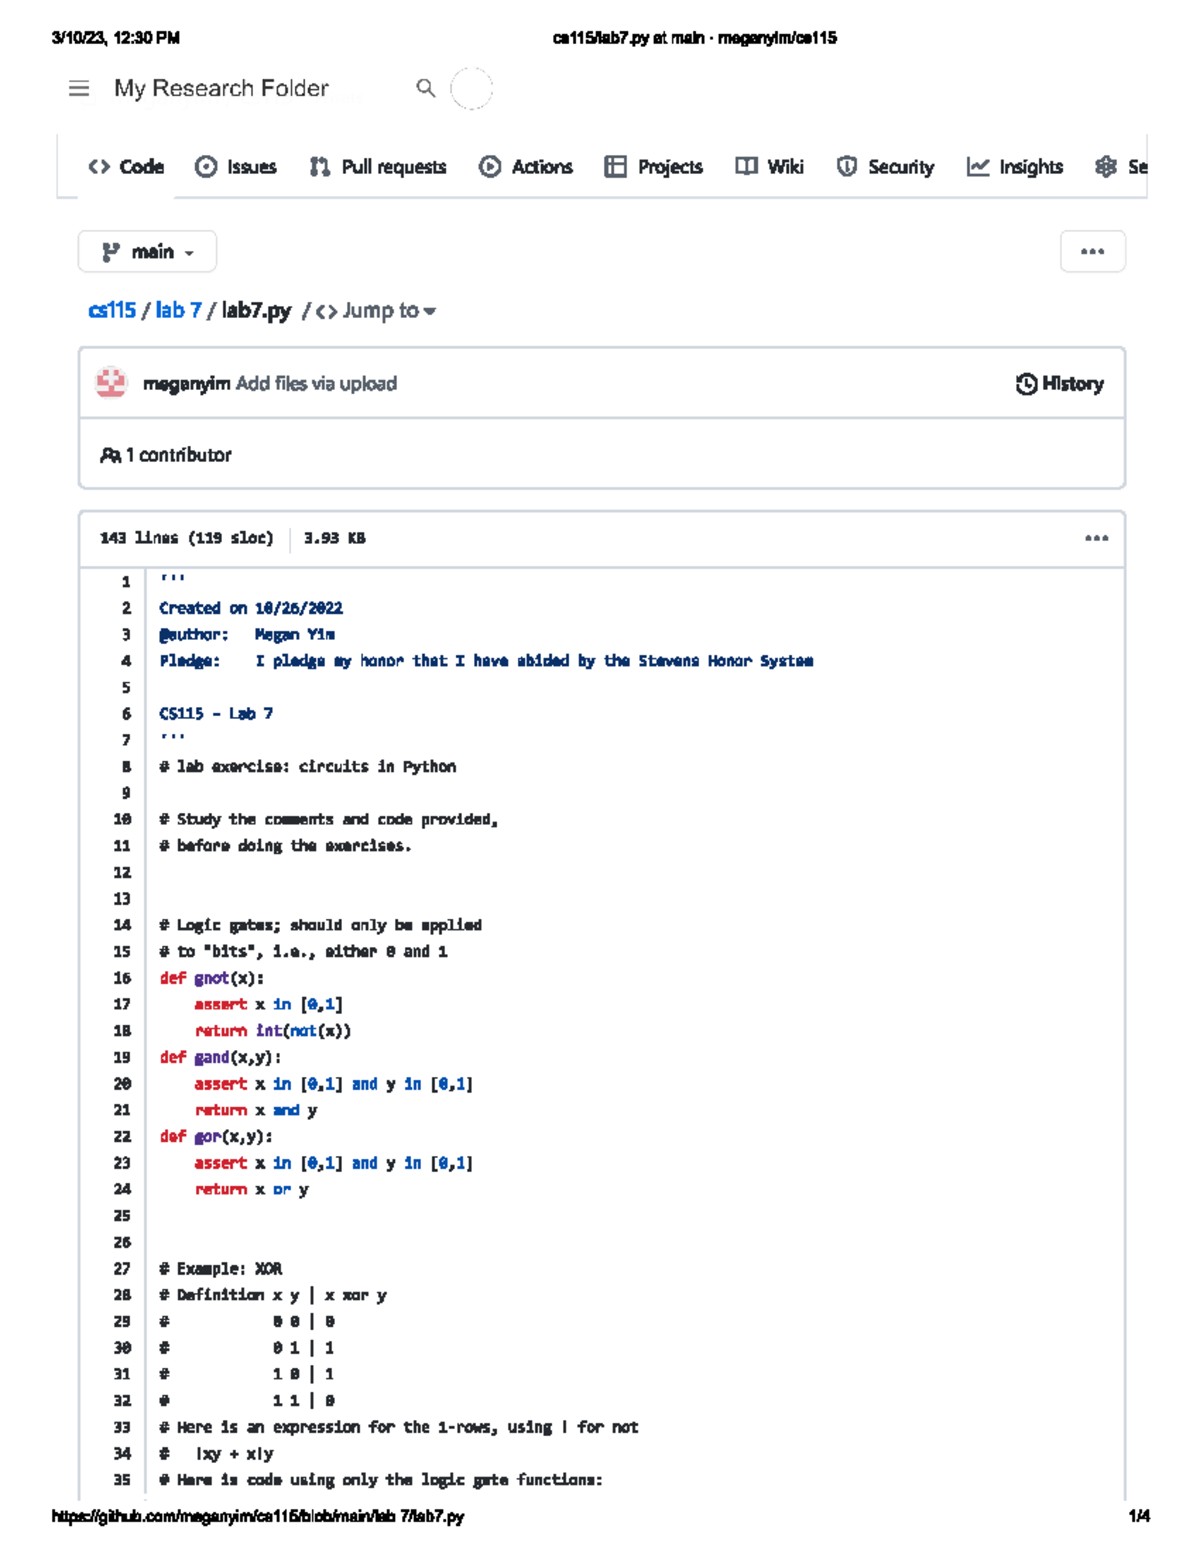The width and height of the screenshot is (1200, 1553).
Task: Click the meganyim user avatar
Action: click(111, 383)
